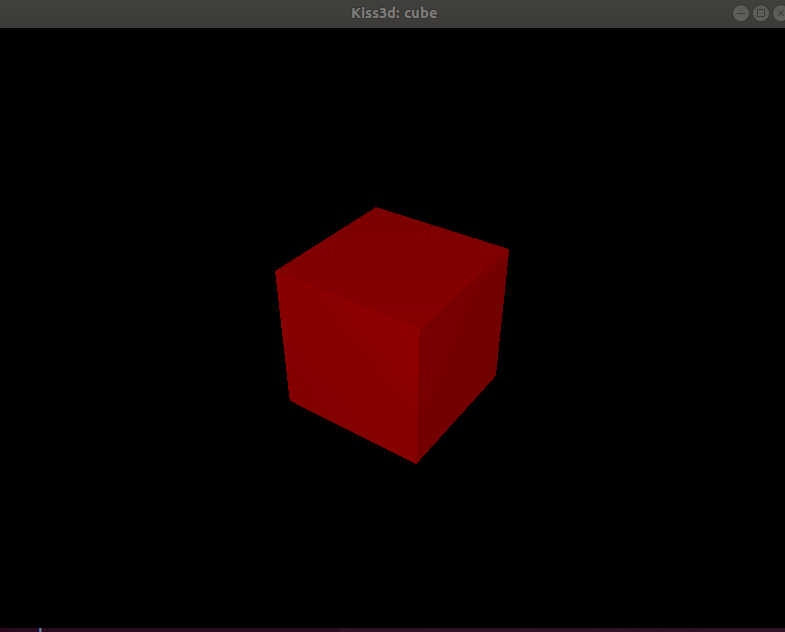Click the 'Kiss3d: cube' window title
This screenshot has width=785, height=632.
click(394, 13)
